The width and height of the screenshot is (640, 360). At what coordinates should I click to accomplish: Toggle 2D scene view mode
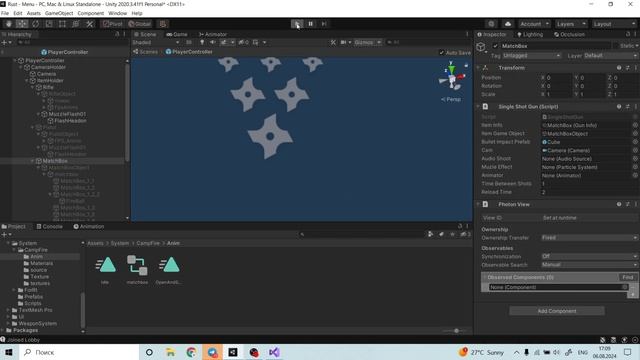[x=189, y=42]
